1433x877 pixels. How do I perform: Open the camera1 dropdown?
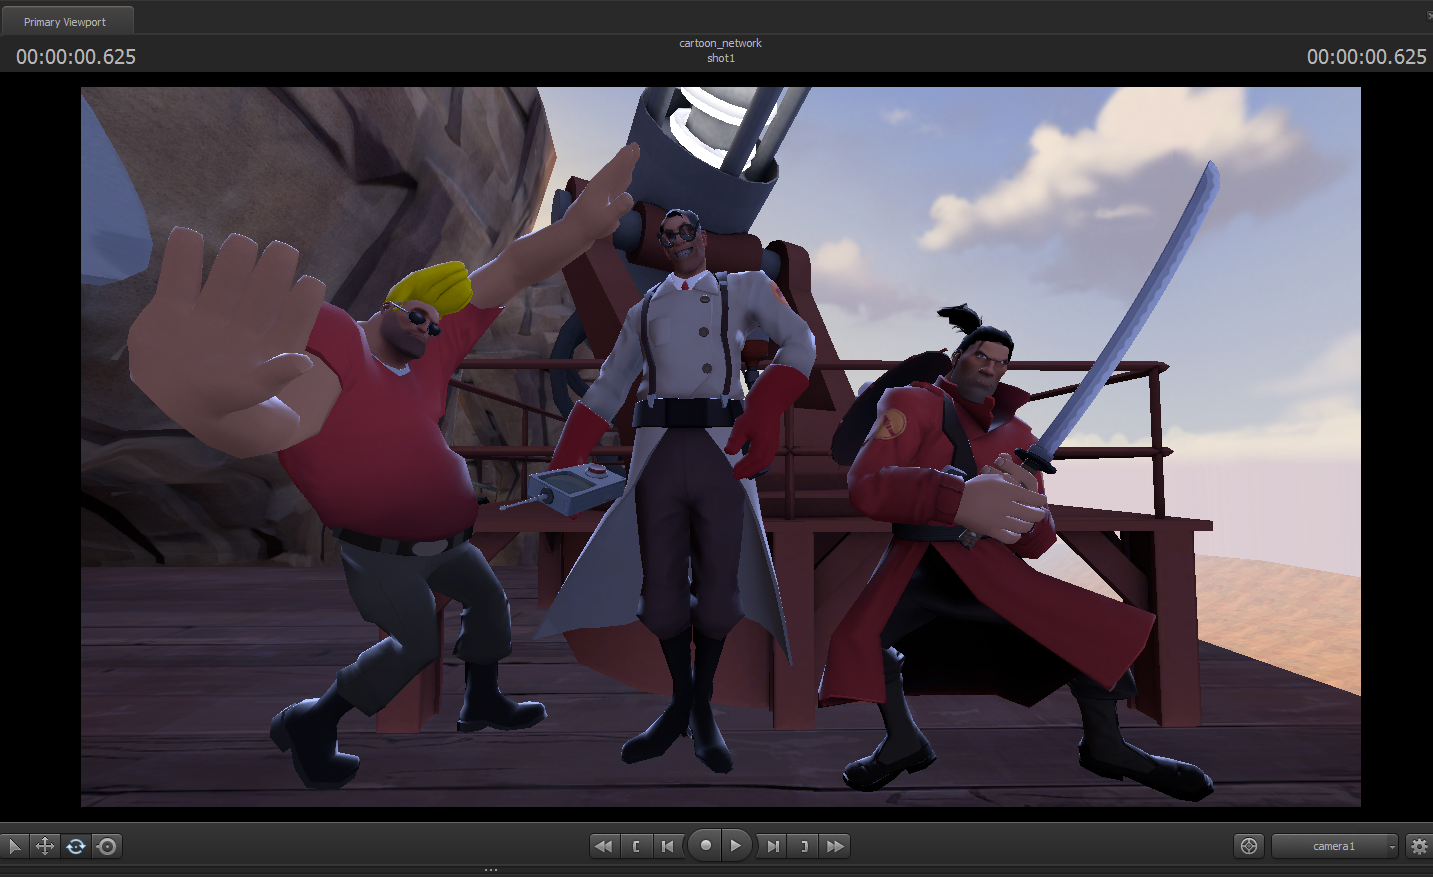[1335, 846]
